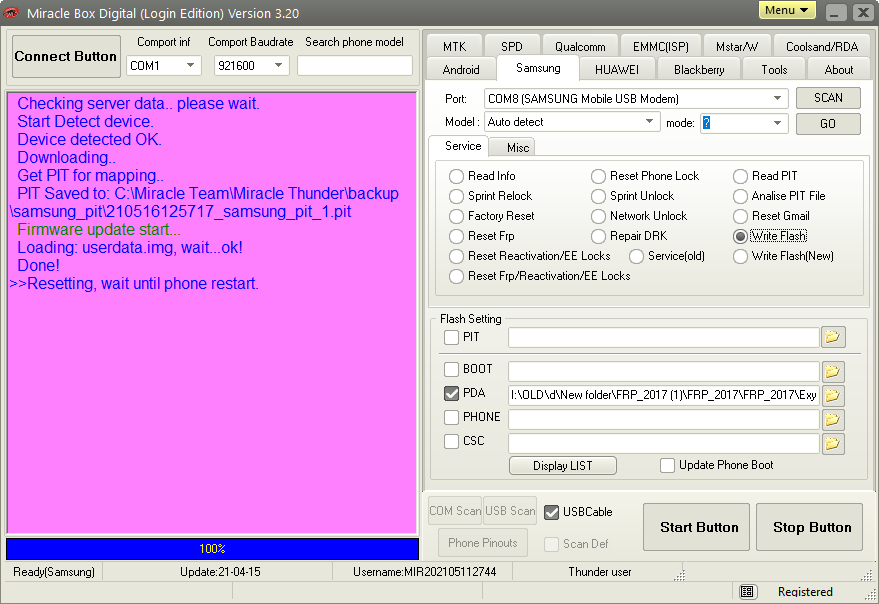Click the Miracle Box title bar app icon
The image size is (879, 604).
pyautogui.click(x=12, y=13)
